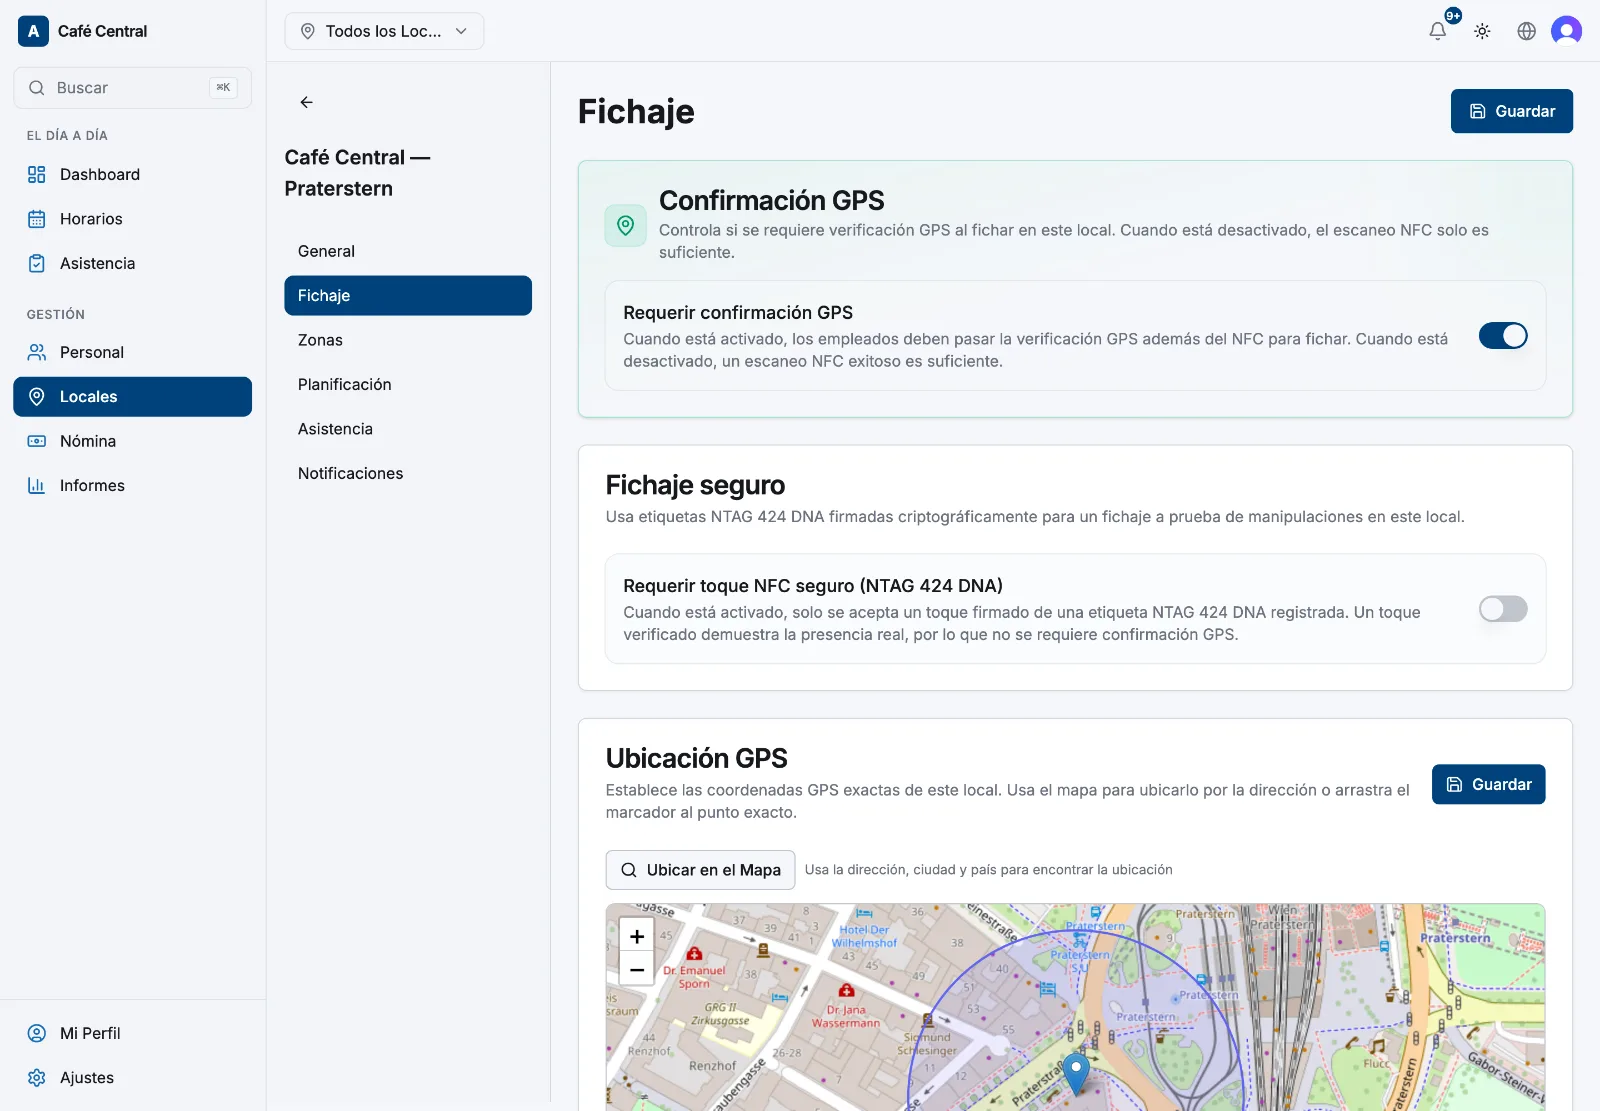Image resolution: width=1600 pixels, height=1111 pixels.
Task: Click the Café Central logo icon
Action: click(33, 31)
